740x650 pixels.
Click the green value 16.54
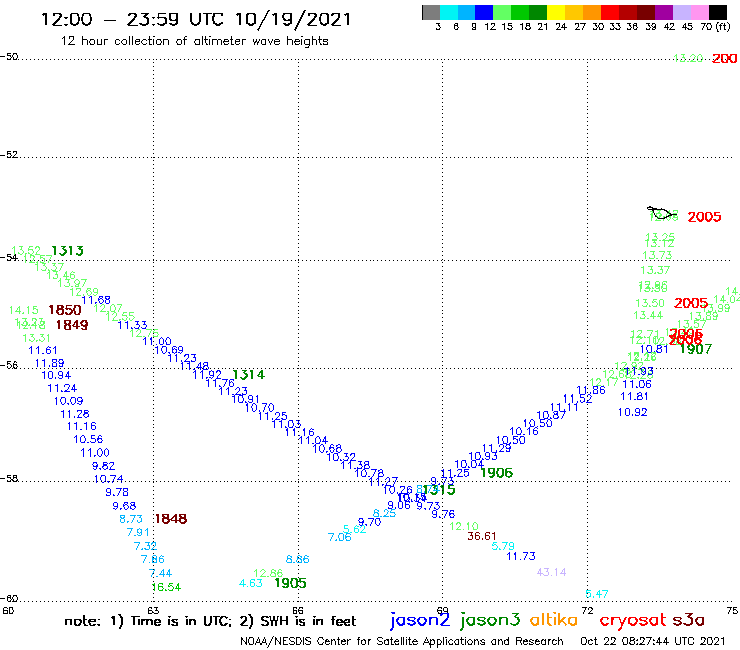166,587
